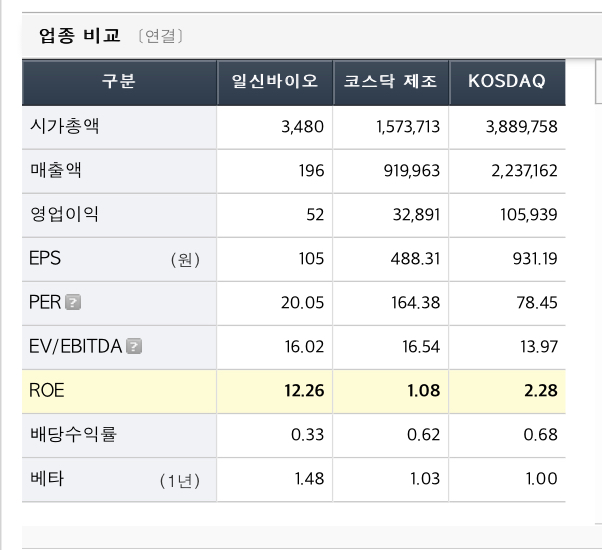
Task: Select EV/EBITDA value 13.97
Action: pyautogui.click(x=539, y=347)
